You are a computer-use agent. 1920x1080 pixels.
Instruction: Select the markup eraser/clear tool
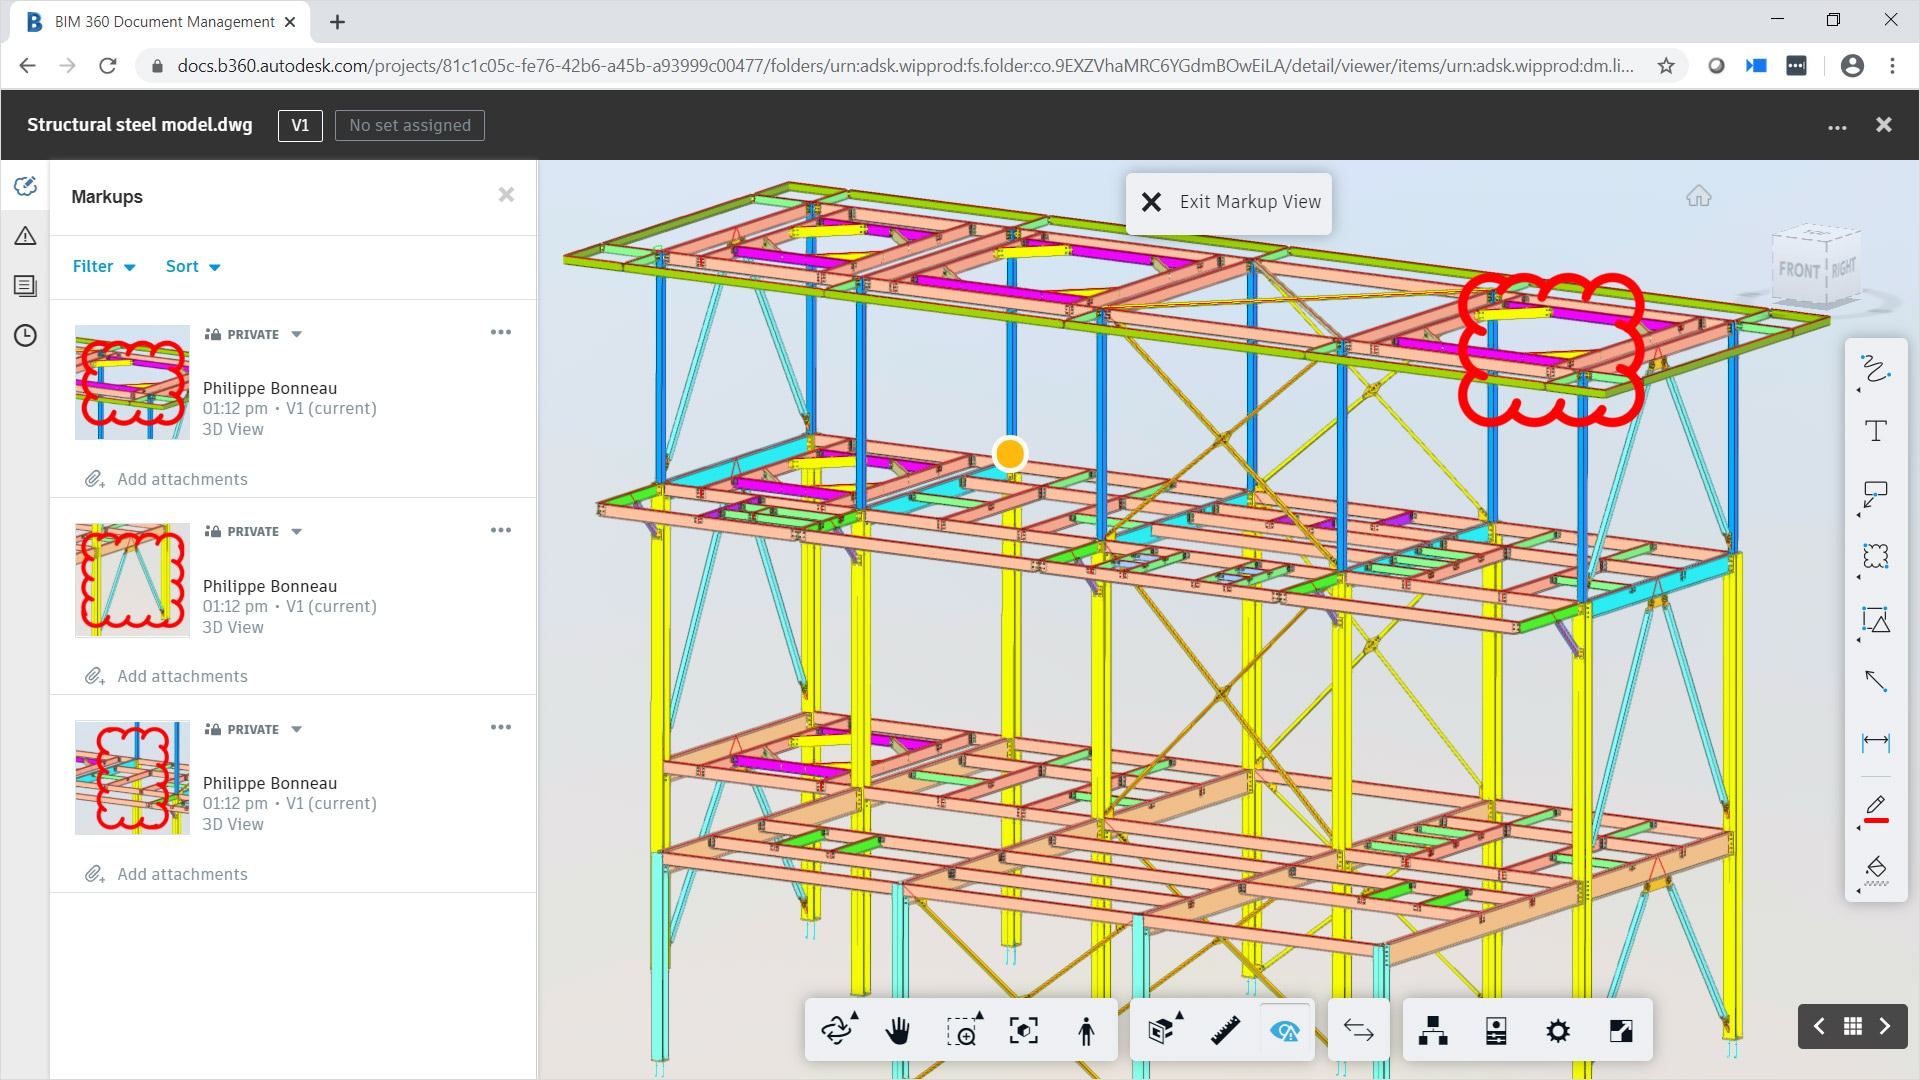coord(1878,866)
